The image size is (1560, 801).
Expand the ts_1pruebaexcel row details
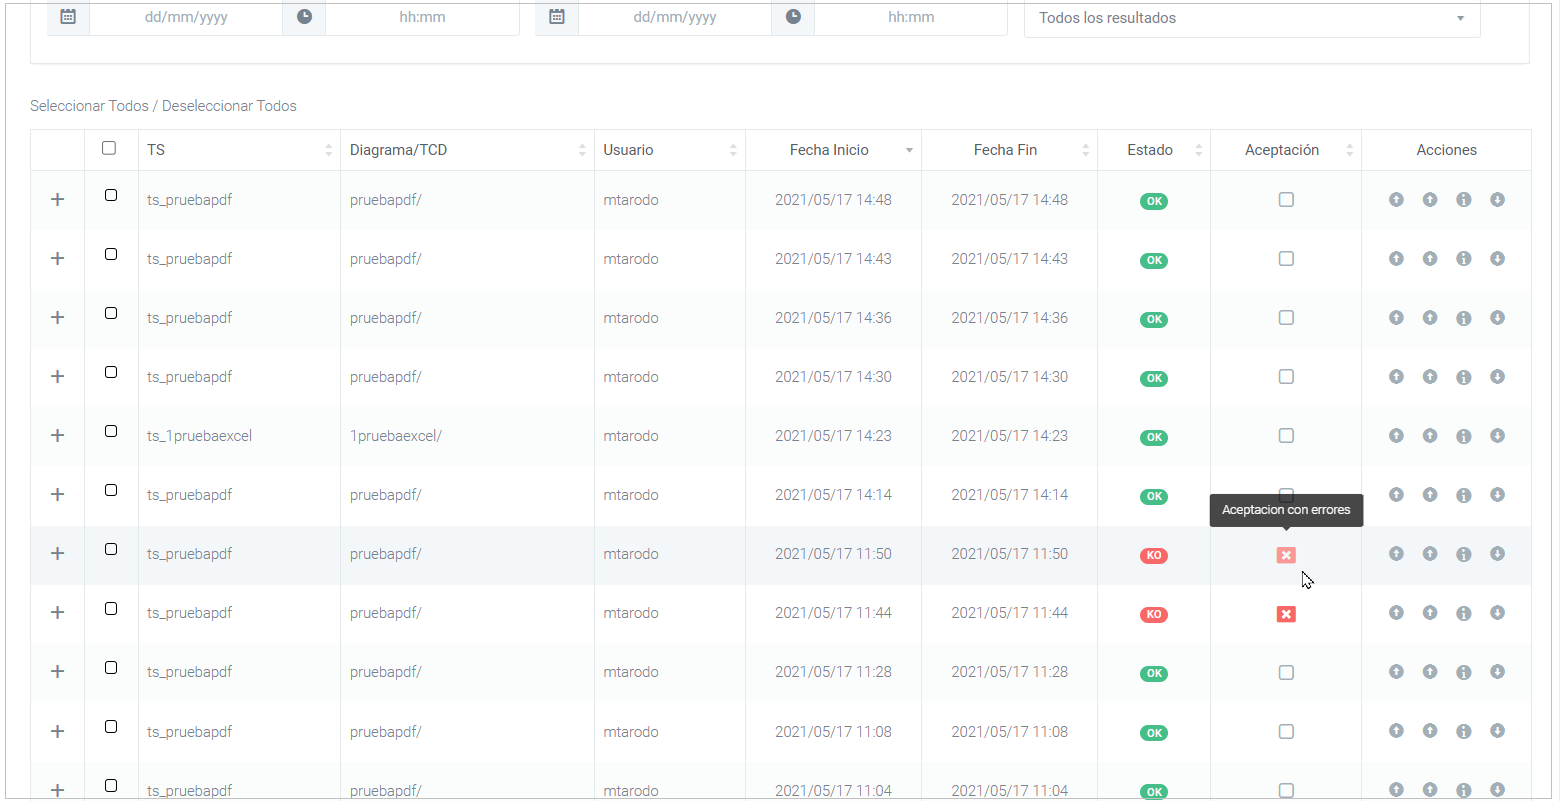[58, 436]
